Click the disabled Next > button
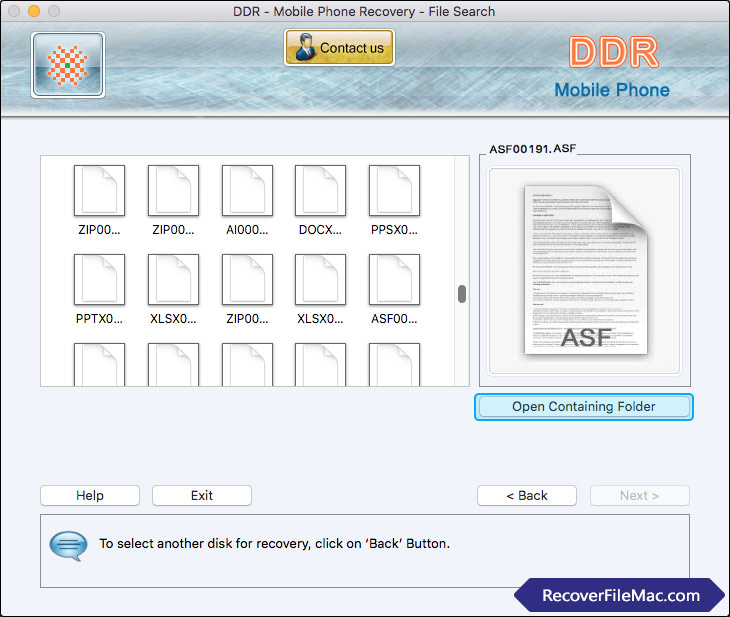This screenshot has height=617, width=730. click(x=640, y=495)
